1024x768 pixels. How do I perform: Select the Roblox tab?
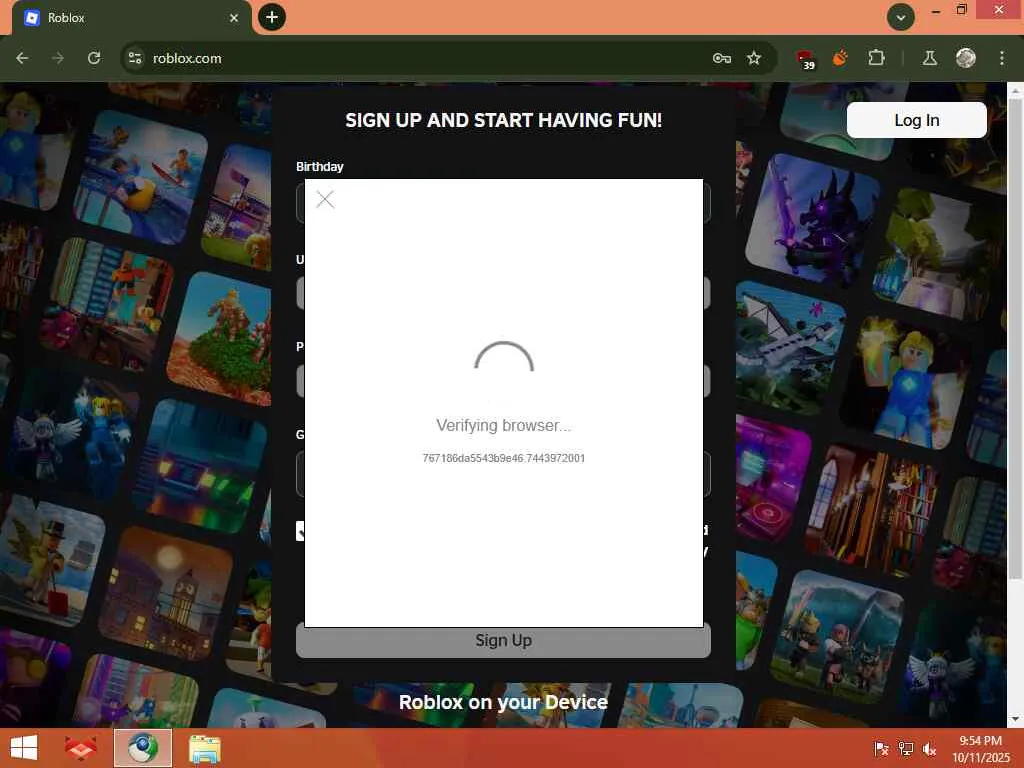(x=131, y=18)
